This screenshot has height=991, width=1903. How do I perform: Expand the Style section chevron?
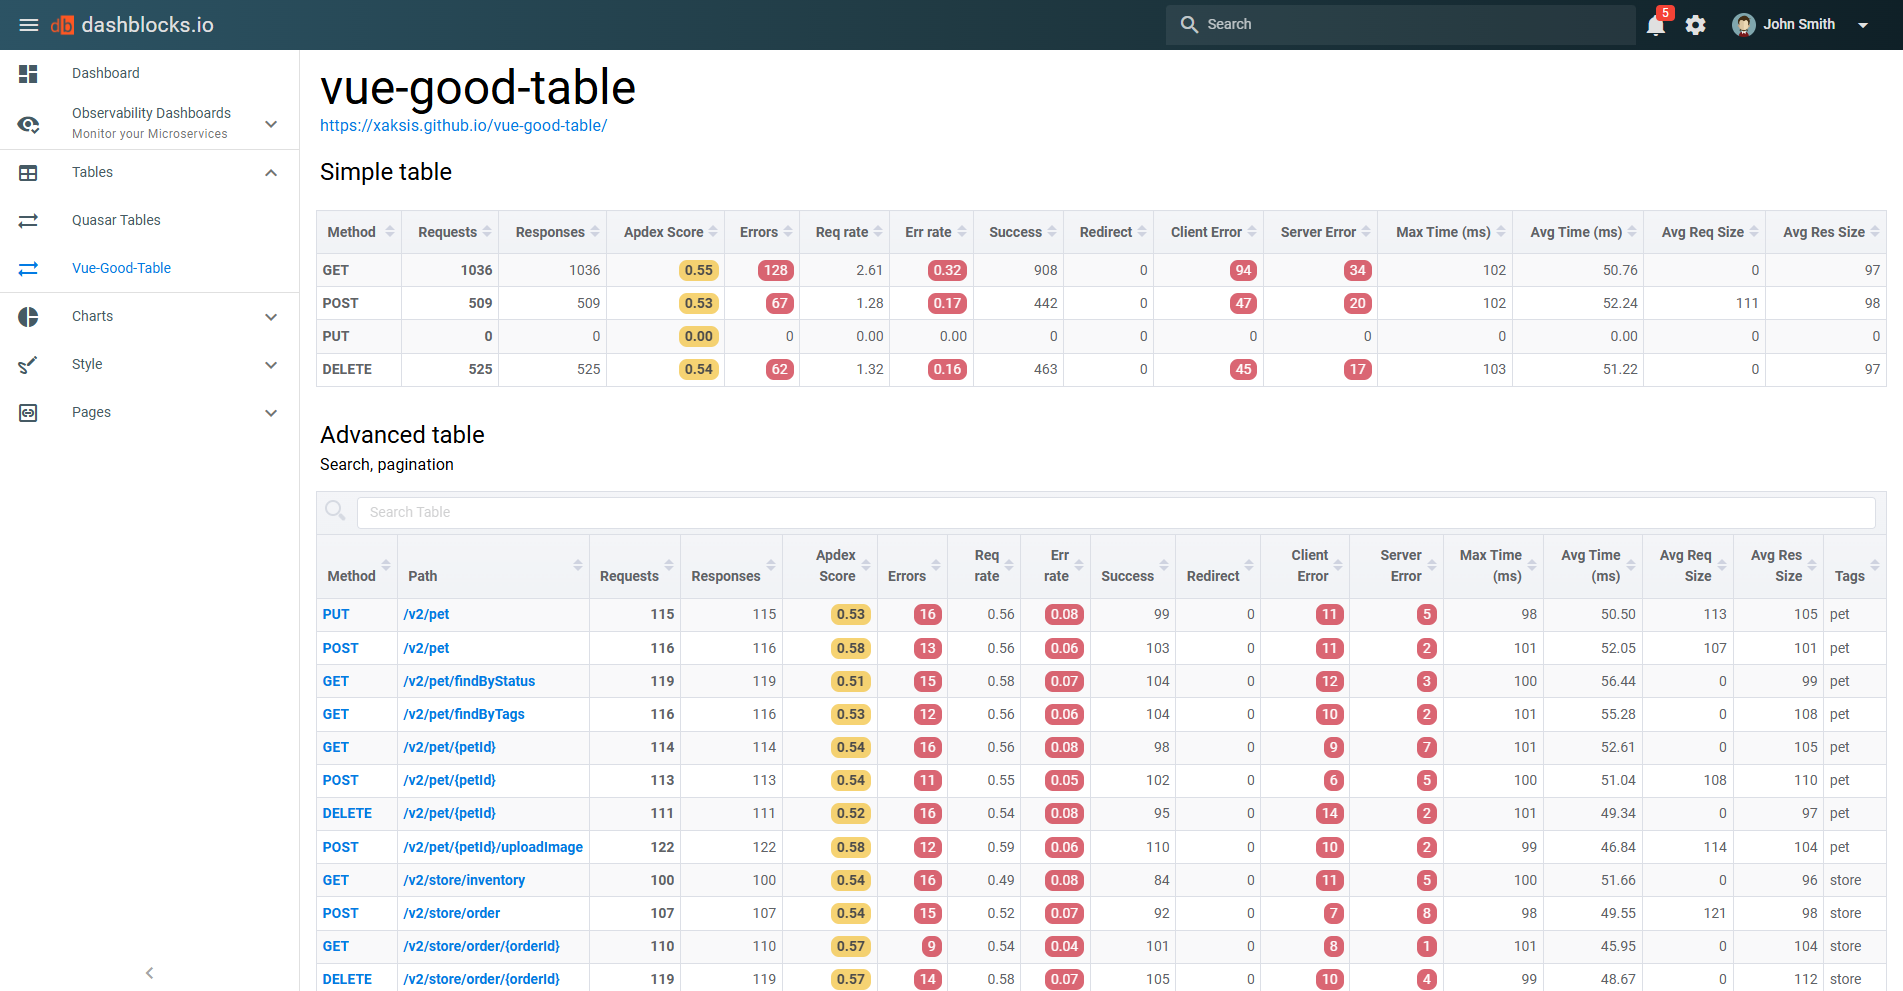point(271,365)
